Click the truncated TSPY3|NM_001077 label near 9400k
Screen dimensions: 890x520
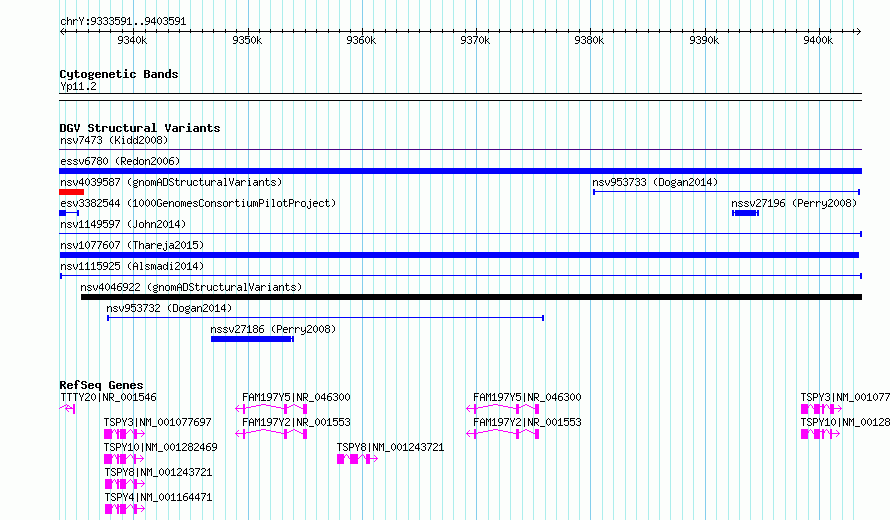845,397
